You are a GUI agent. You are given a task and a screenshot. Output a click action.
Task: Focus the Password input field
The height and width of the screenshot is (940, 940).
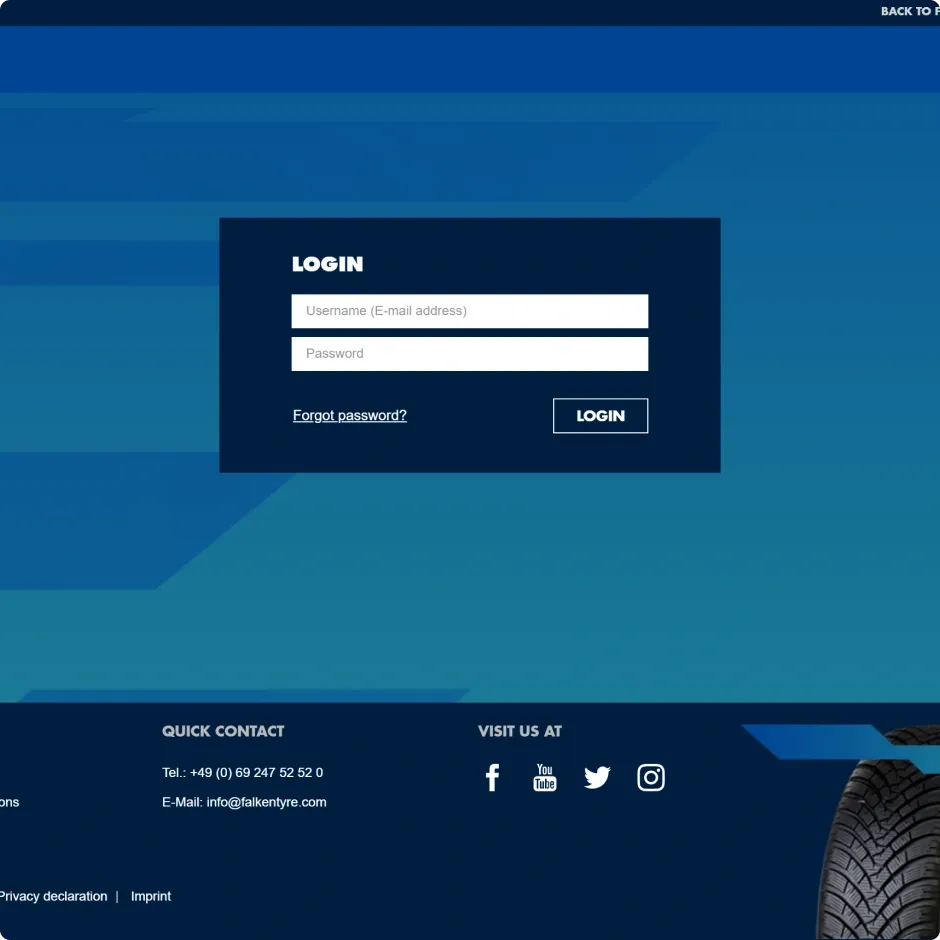coord(469,354)
